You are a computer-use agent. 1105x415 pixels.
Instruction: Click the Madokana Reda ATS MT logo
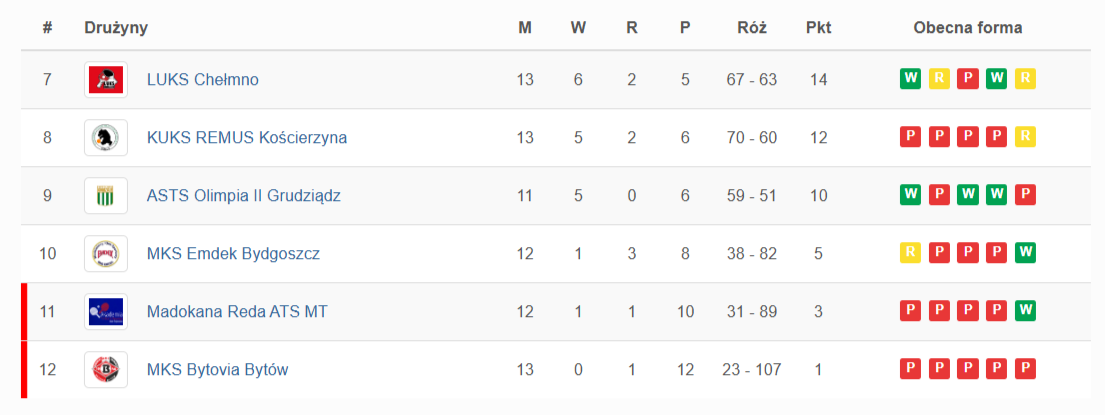pos(105,312)
